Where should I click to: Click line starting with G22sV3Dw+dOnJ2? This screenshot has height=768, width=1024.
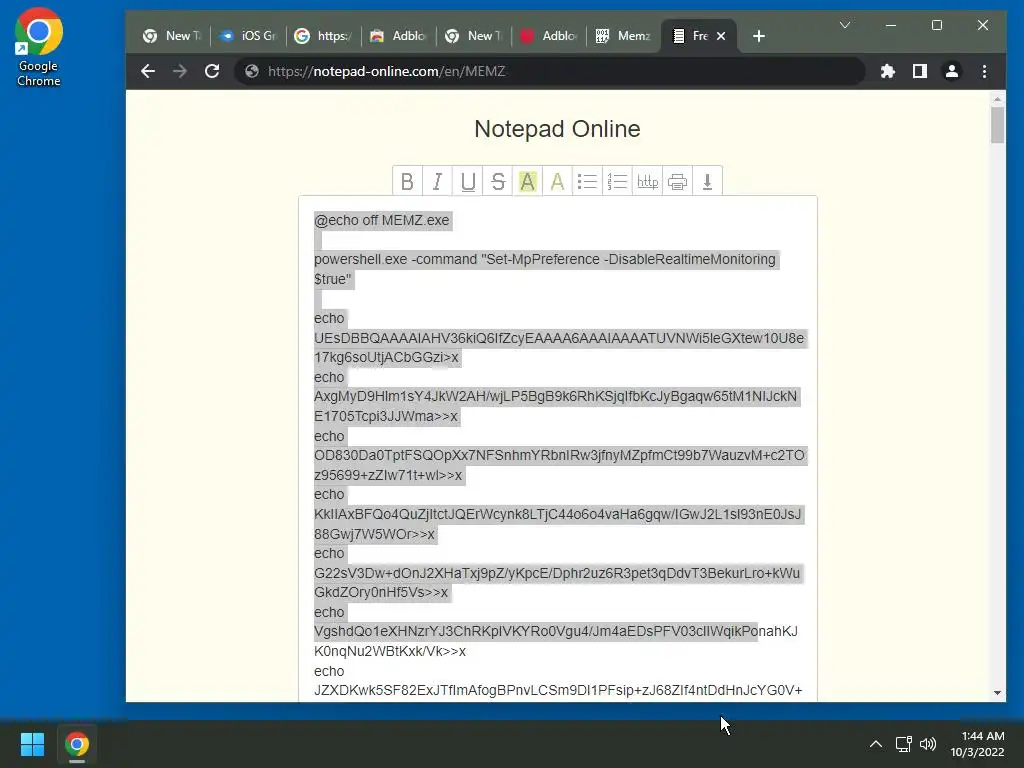coord(557,573)
